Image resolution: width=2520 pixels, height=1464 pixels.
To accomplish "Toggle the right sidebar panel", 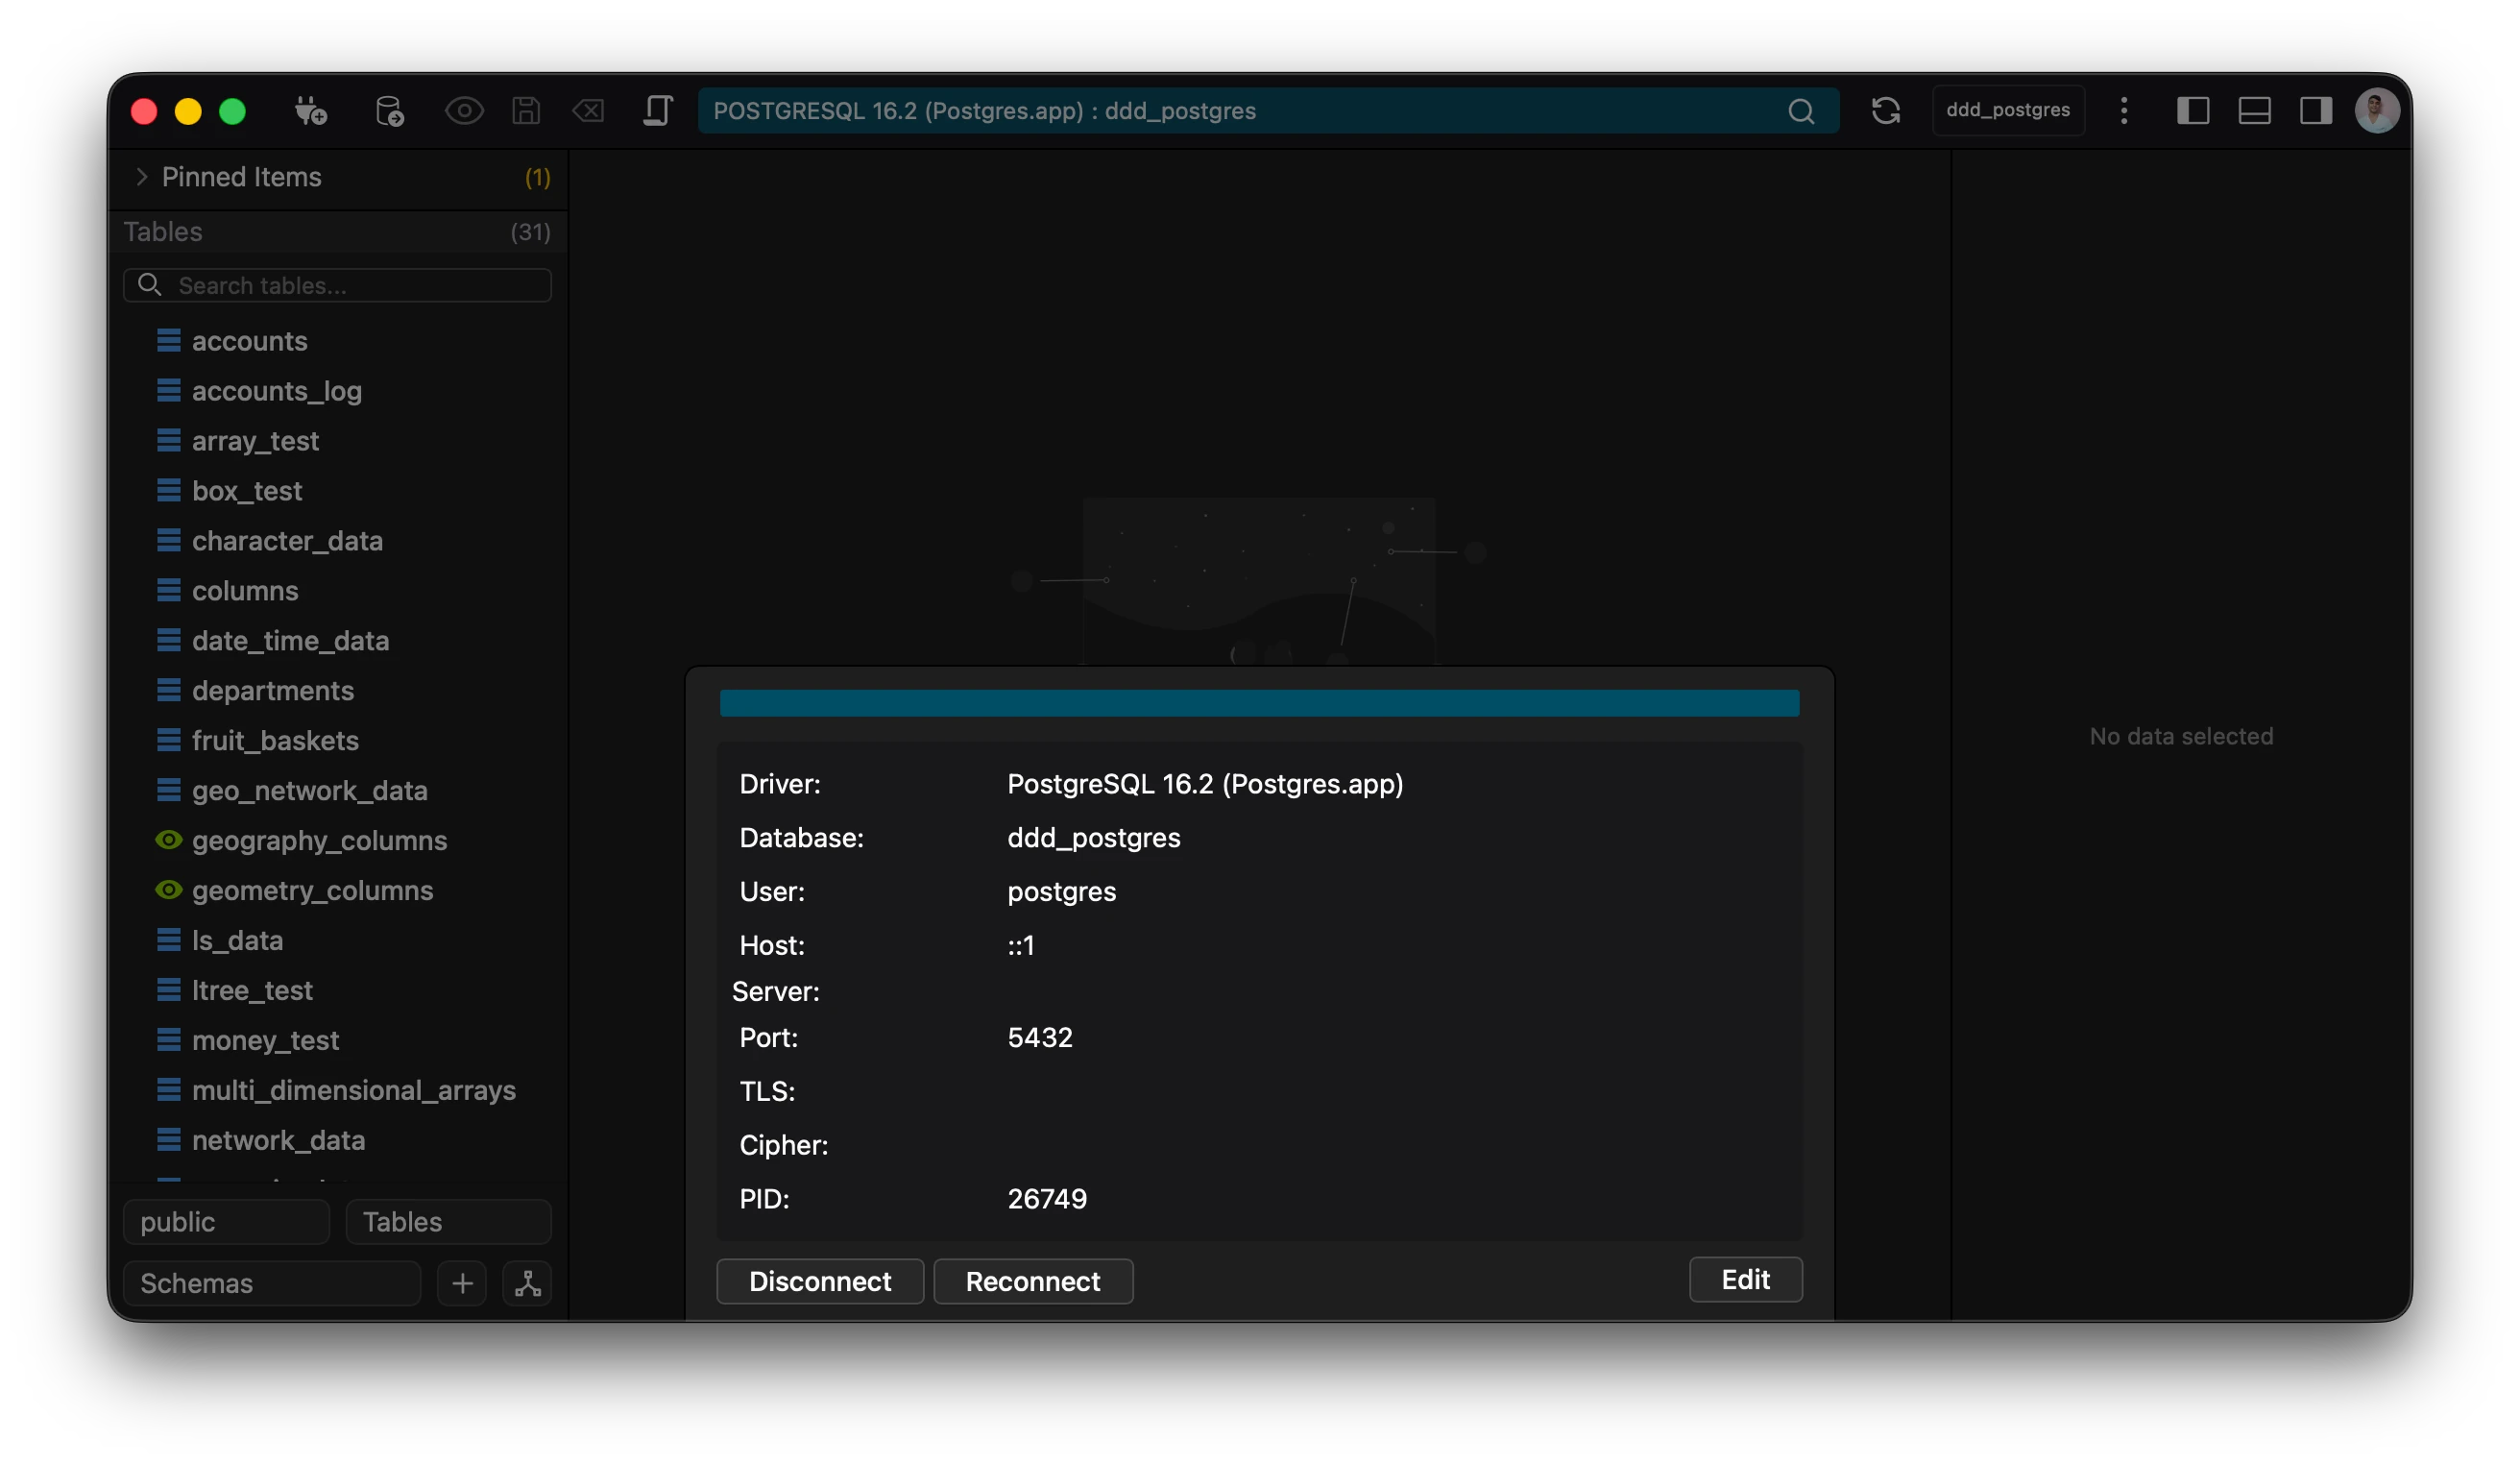I will point(2315,111).
